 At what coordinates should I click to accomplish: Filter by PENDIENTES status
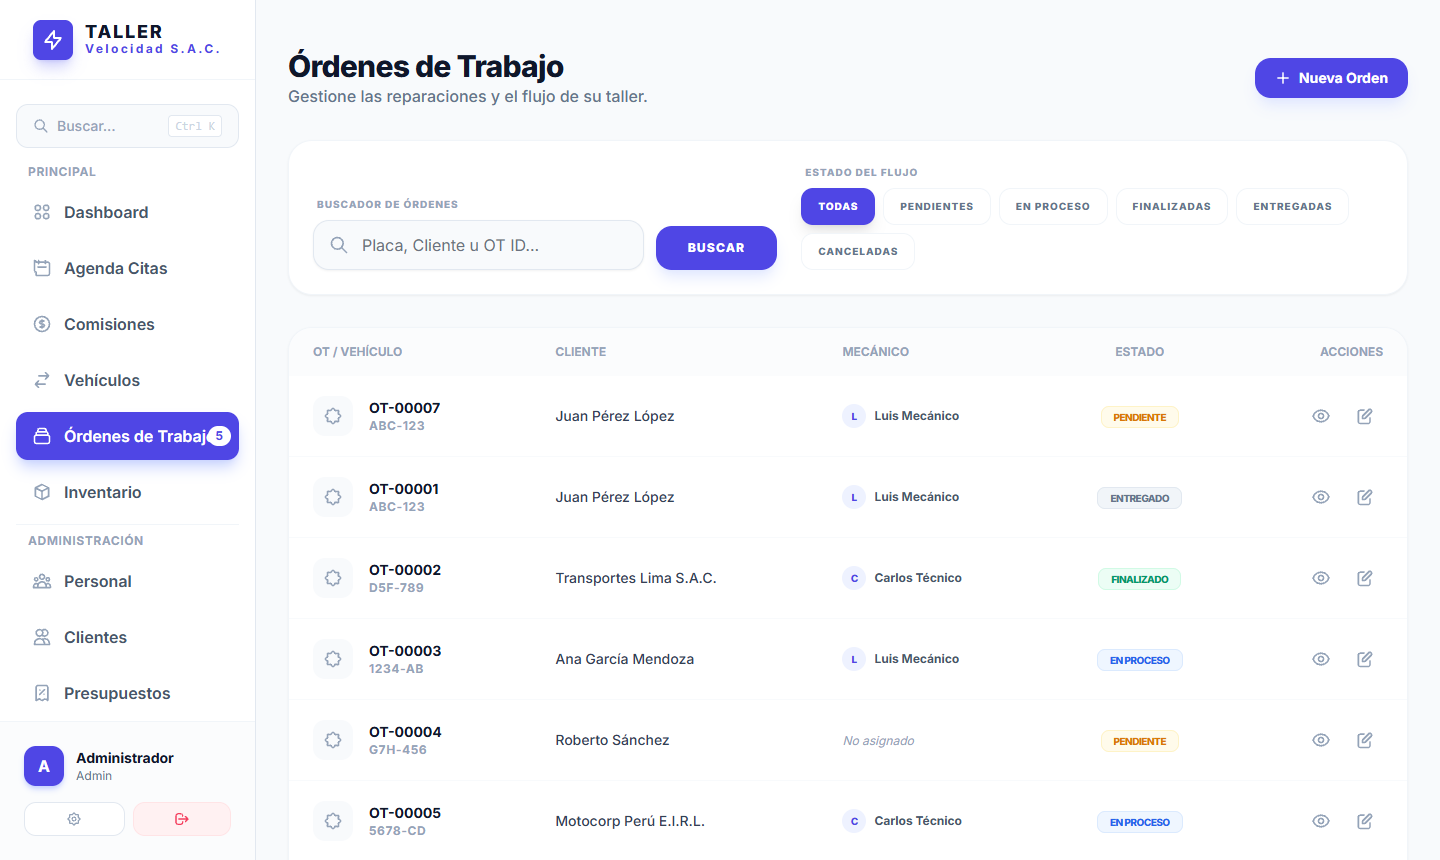[x=937, y=206]
